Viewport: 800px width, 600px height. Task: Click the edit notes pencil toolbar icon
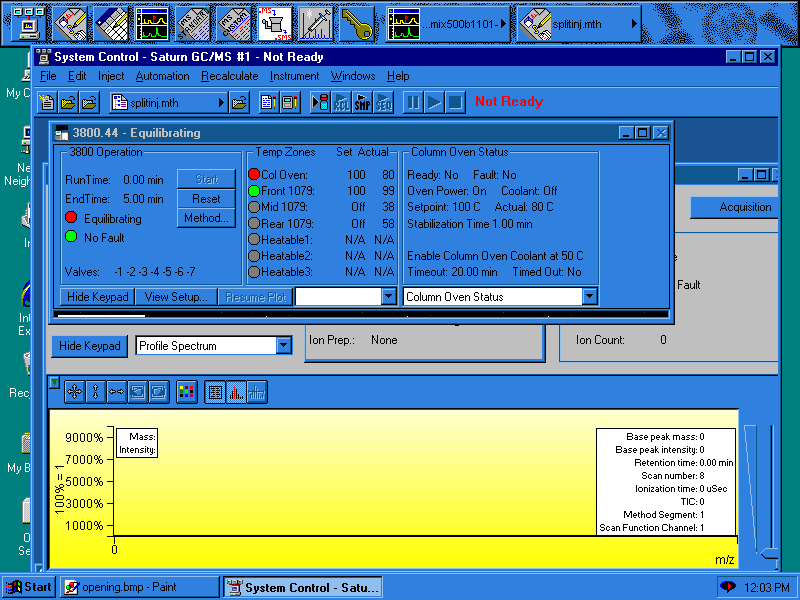[x=268, y=103]
